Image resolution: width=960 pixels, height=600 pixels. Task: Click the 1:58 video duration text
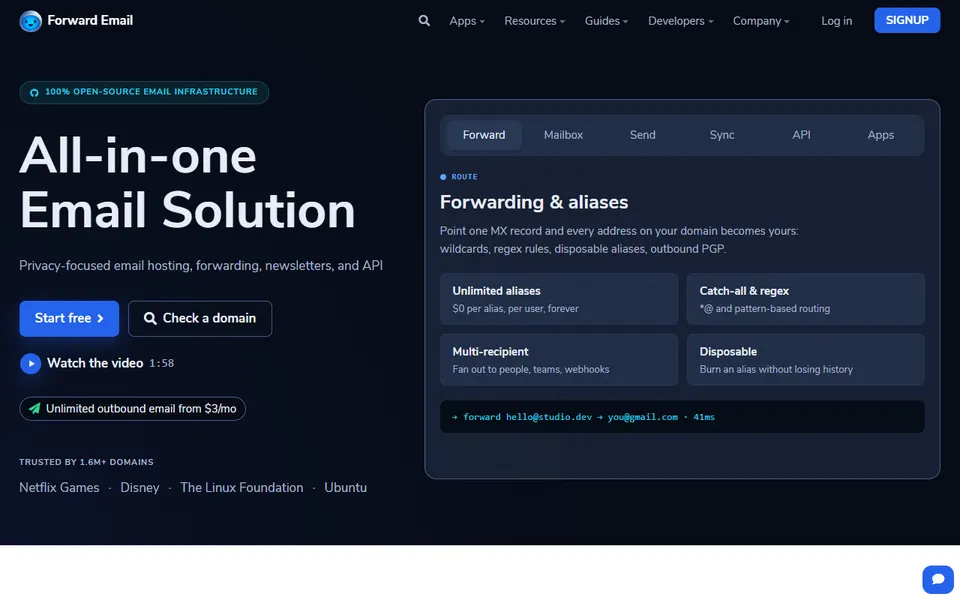pos(162,364)
